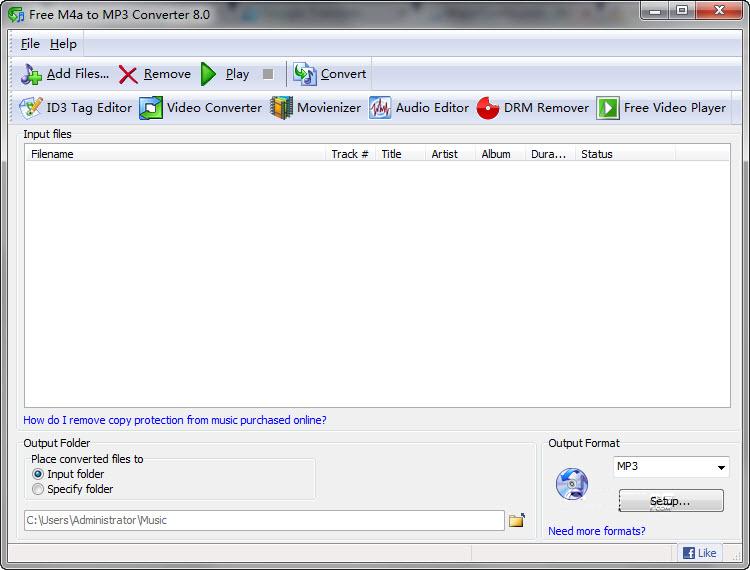The height and width of the screenshot is (570, 750).
Task: Select the Input folder radio button
Action: (38, 474)
